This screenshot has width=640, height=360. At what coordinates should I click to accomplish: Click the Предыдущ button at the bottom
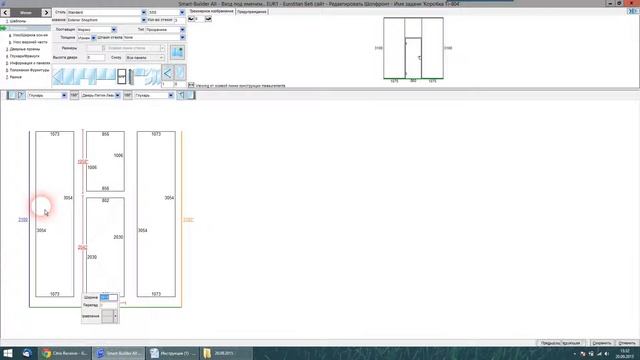(550, 343)
